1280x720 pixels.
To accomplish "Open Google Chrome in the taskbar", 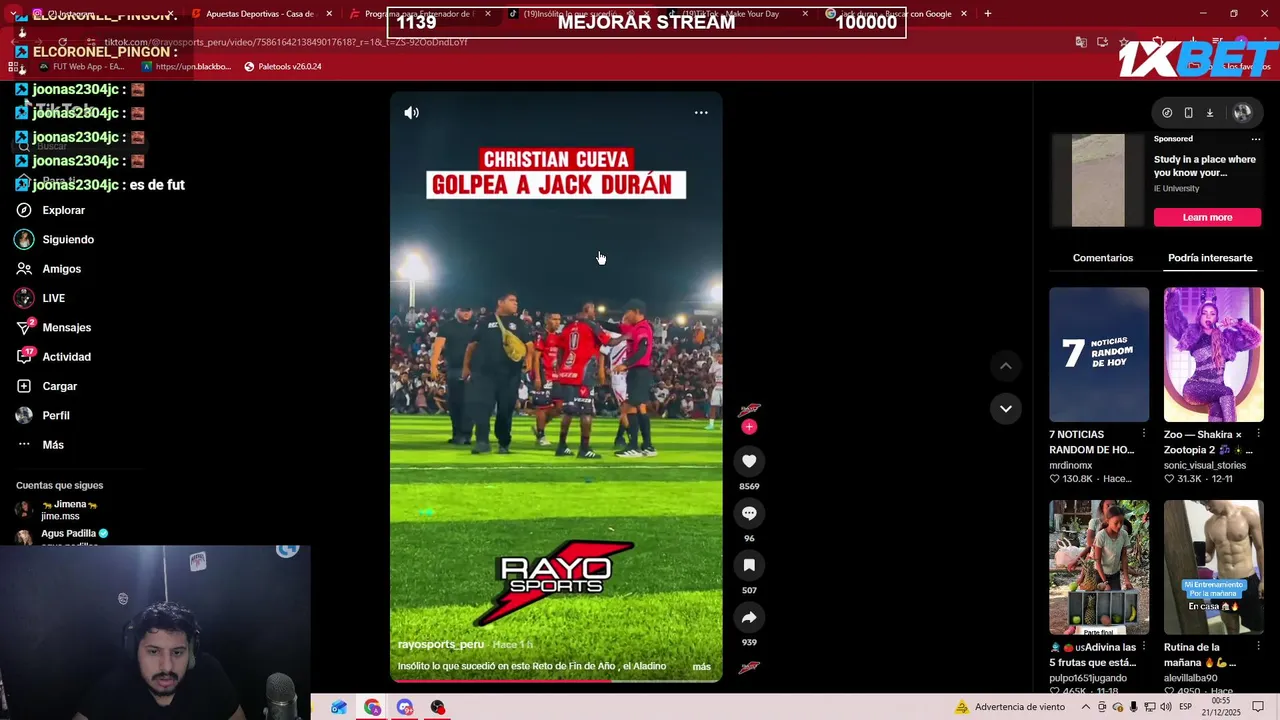I will [x=372, y=707].
